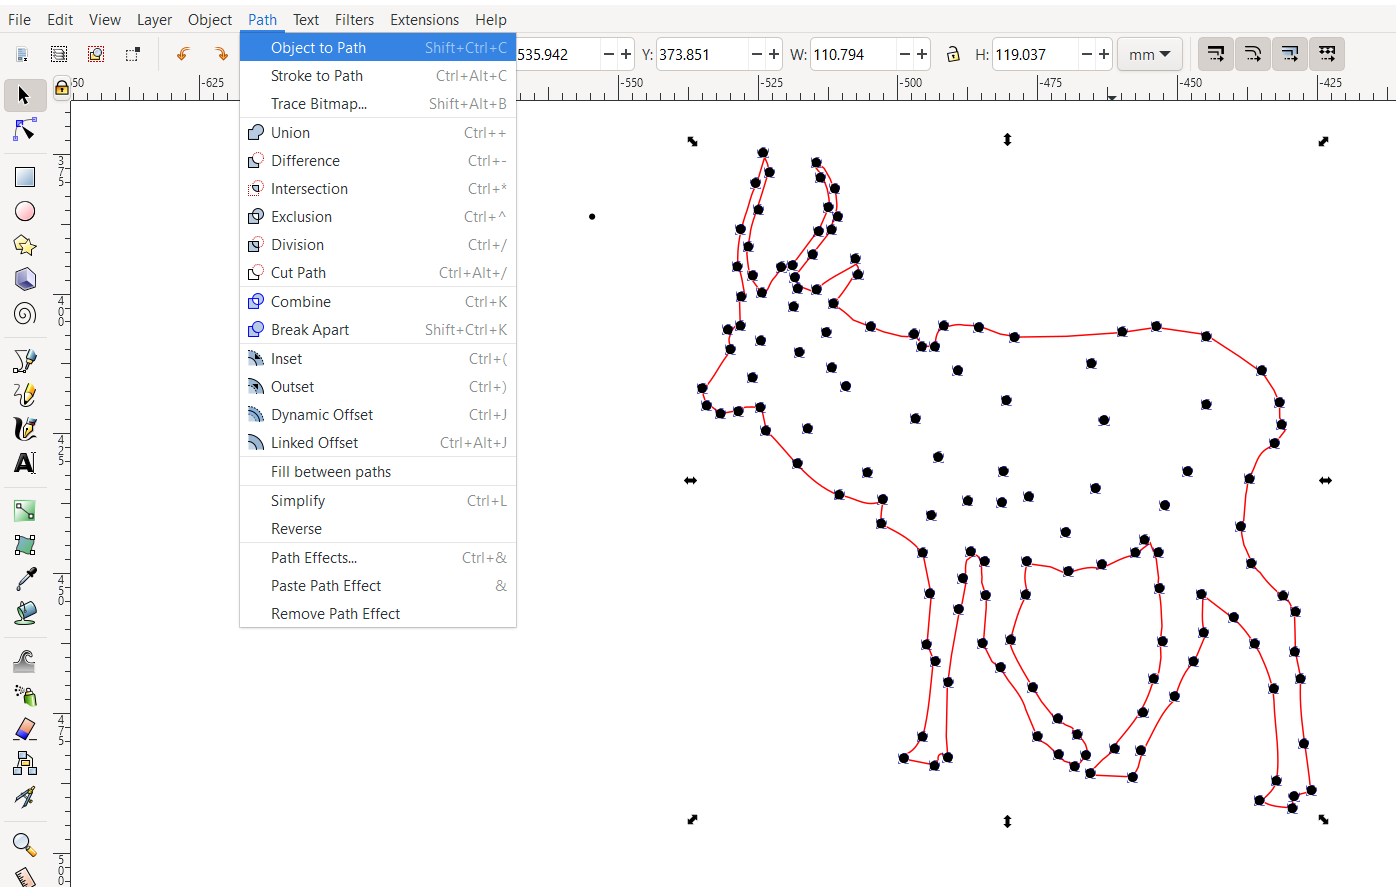Pick the drafting compass LPE tool
Screen dimensions: 1396x887
tap(25, 796)
